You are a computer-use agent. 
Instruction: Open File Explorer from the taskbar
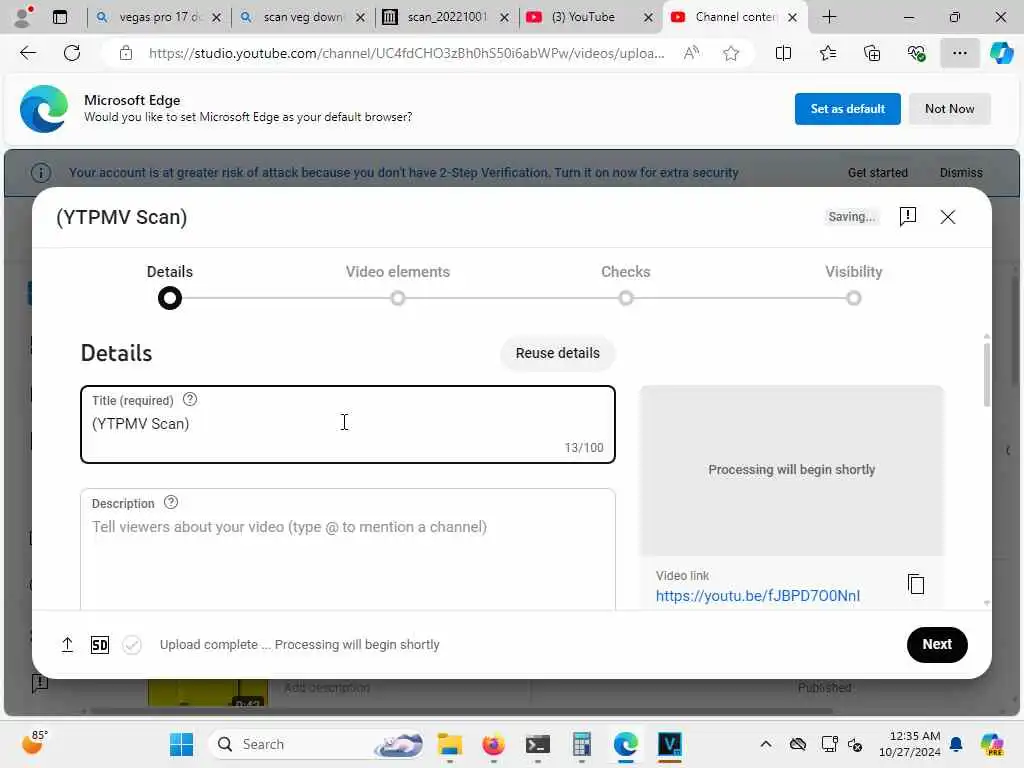[x=449, y=744]
